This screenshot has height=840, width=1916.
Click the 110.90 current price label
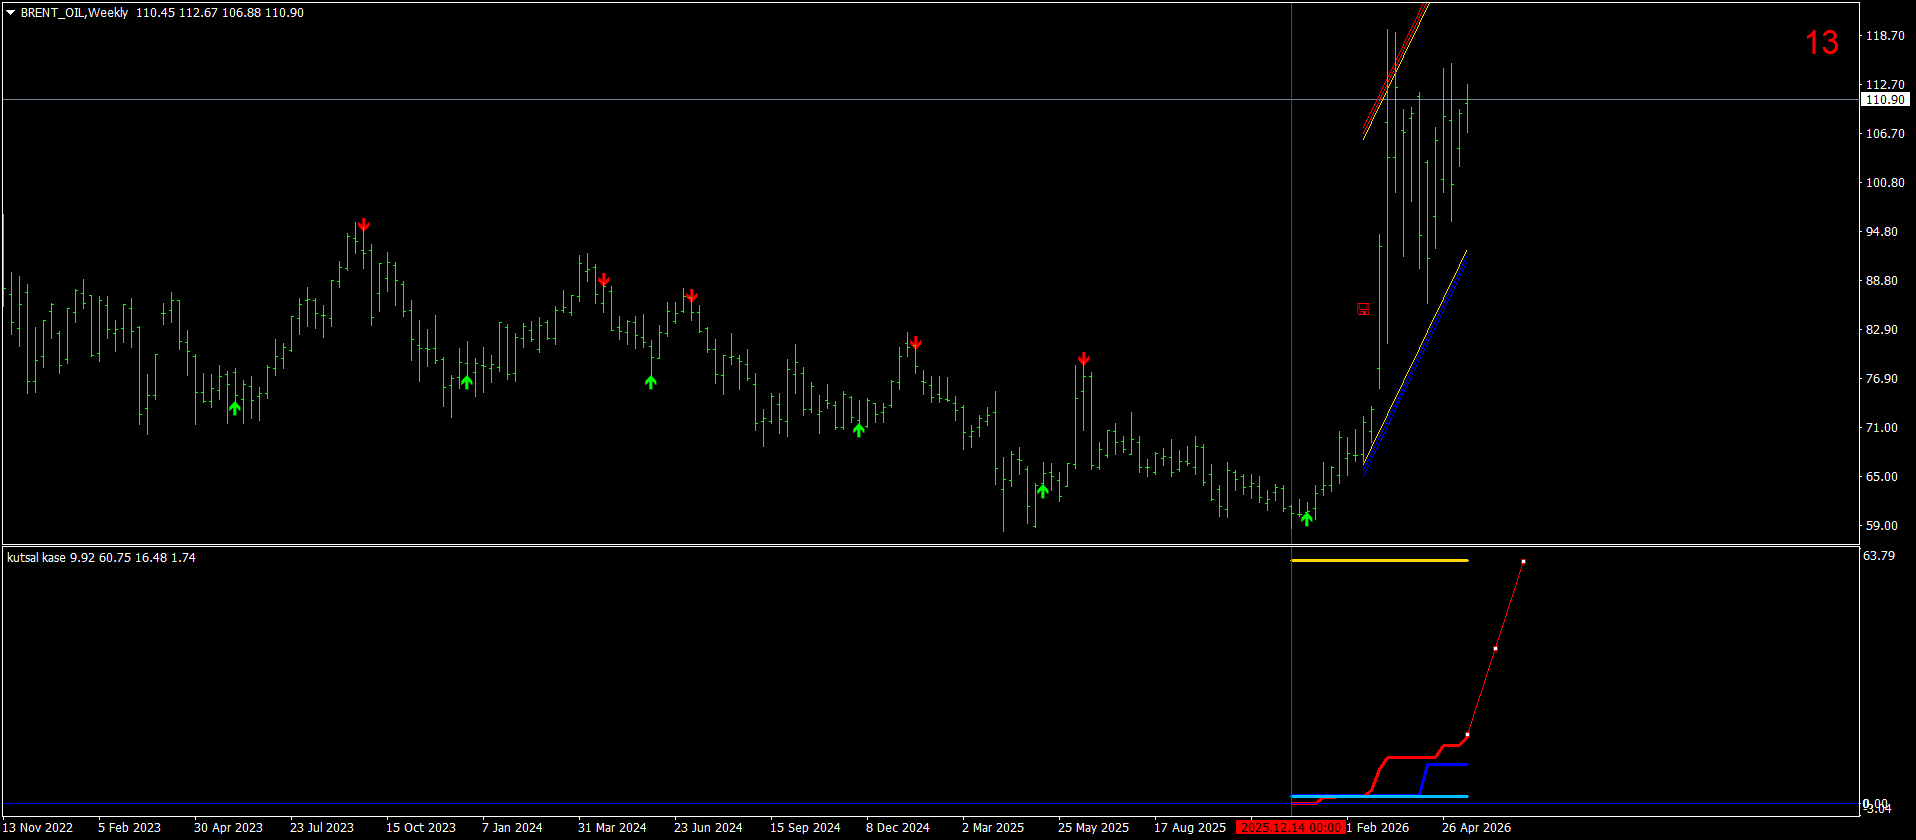(1885, 100)
